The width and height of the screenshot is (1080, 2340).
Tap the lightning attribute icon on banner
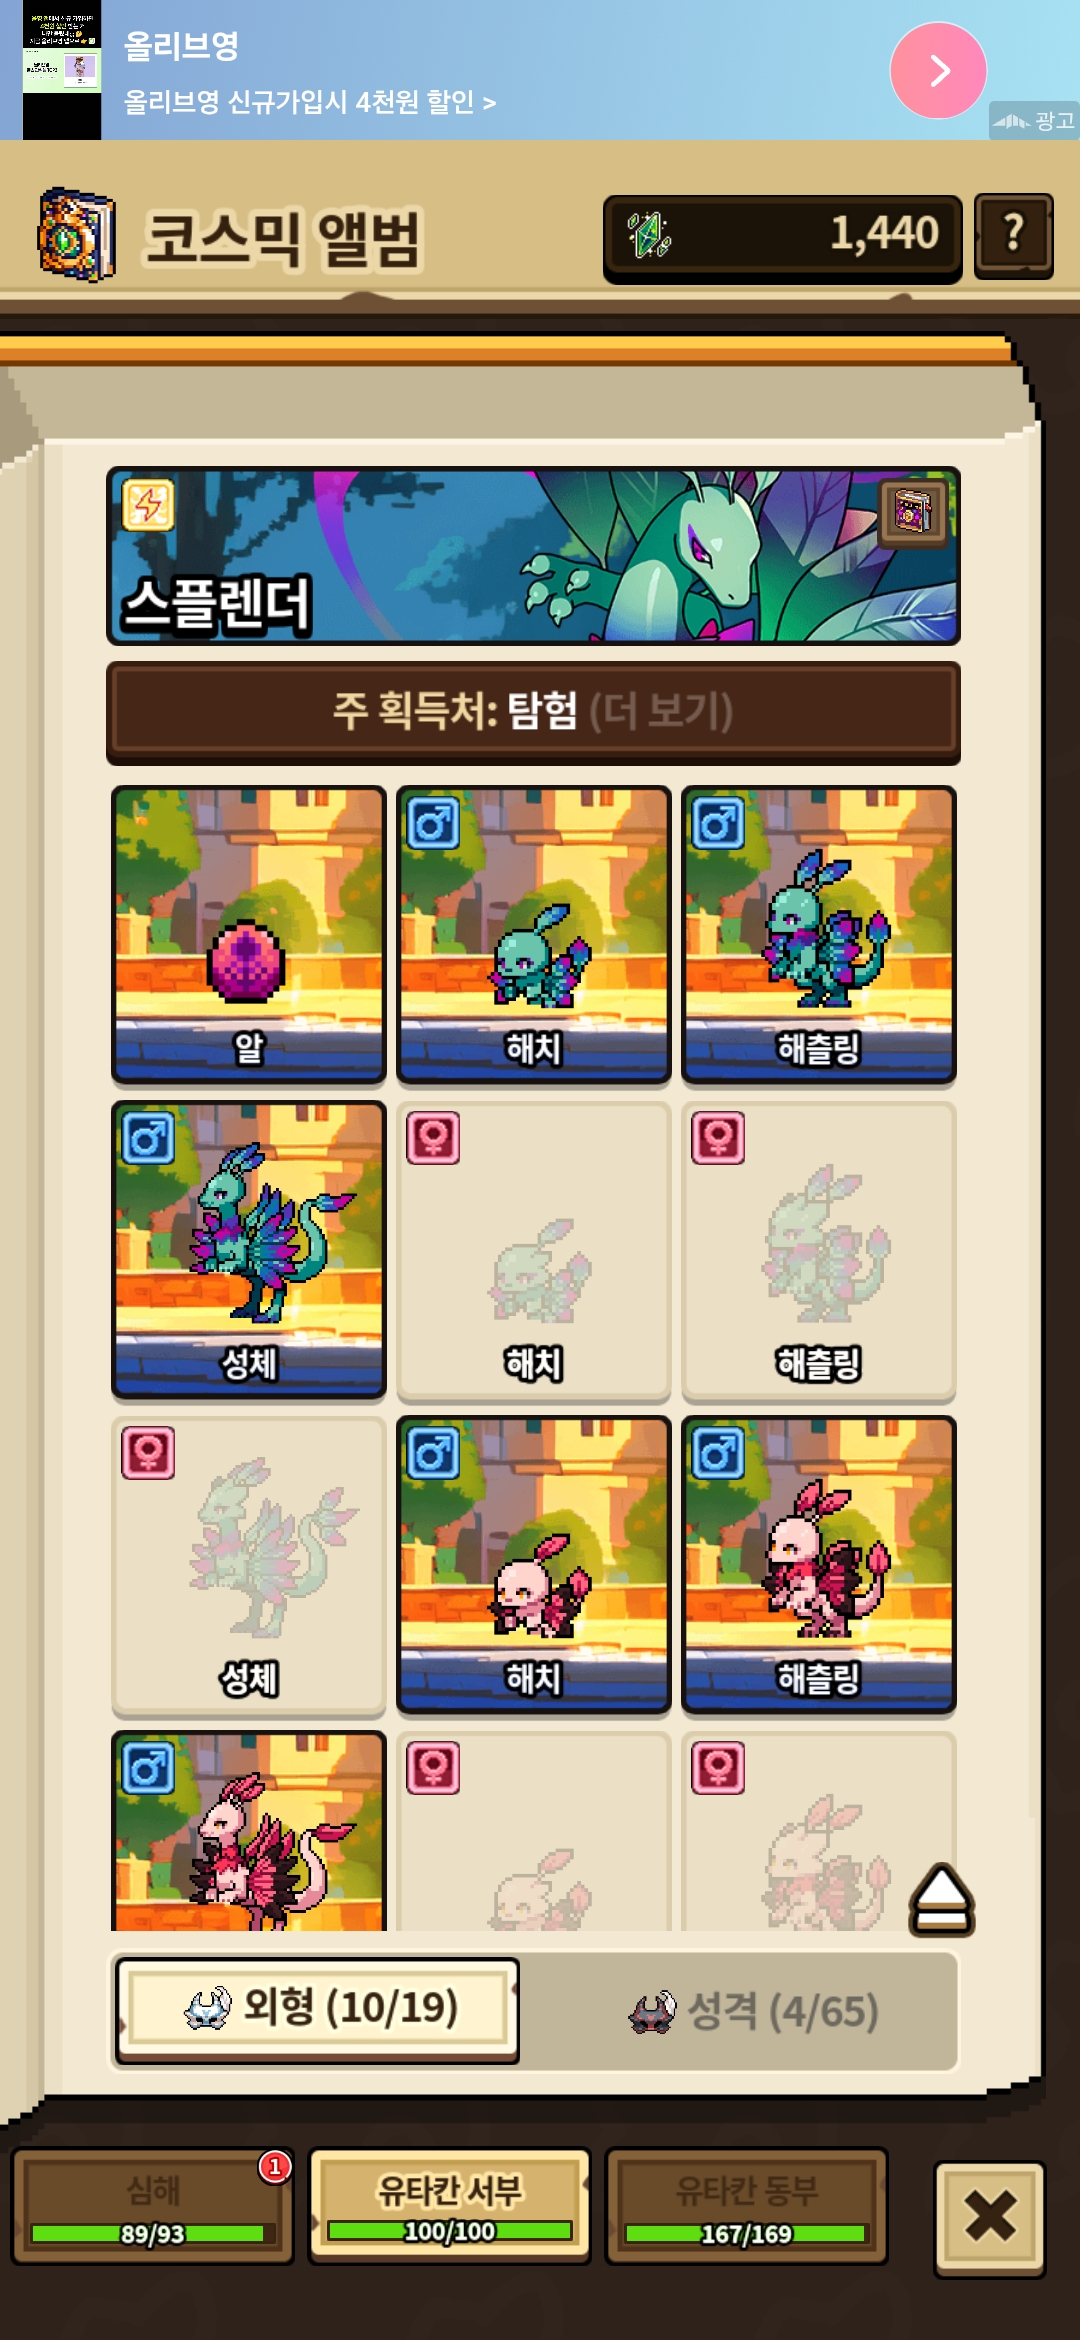click(x=148, y=505)
